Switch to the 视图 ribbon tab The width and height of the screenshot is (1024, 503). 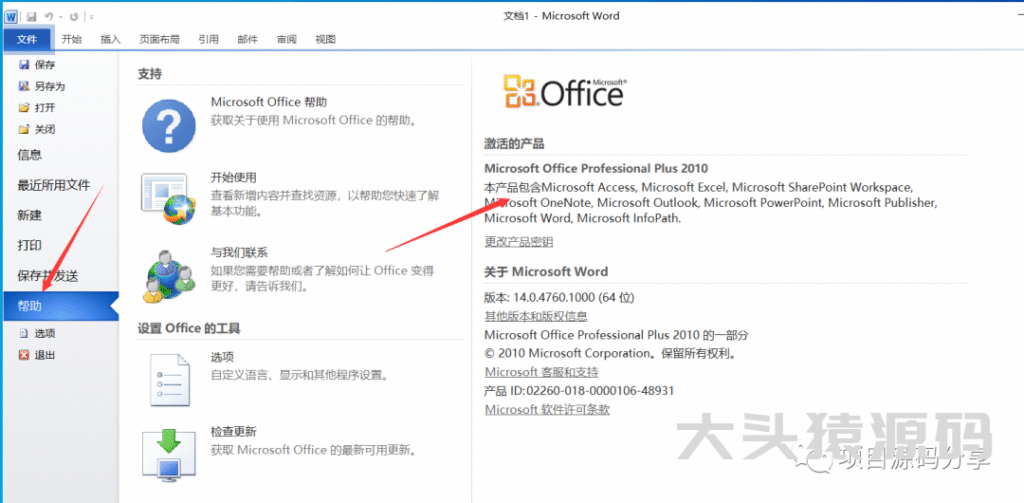[x=325, y=39]
